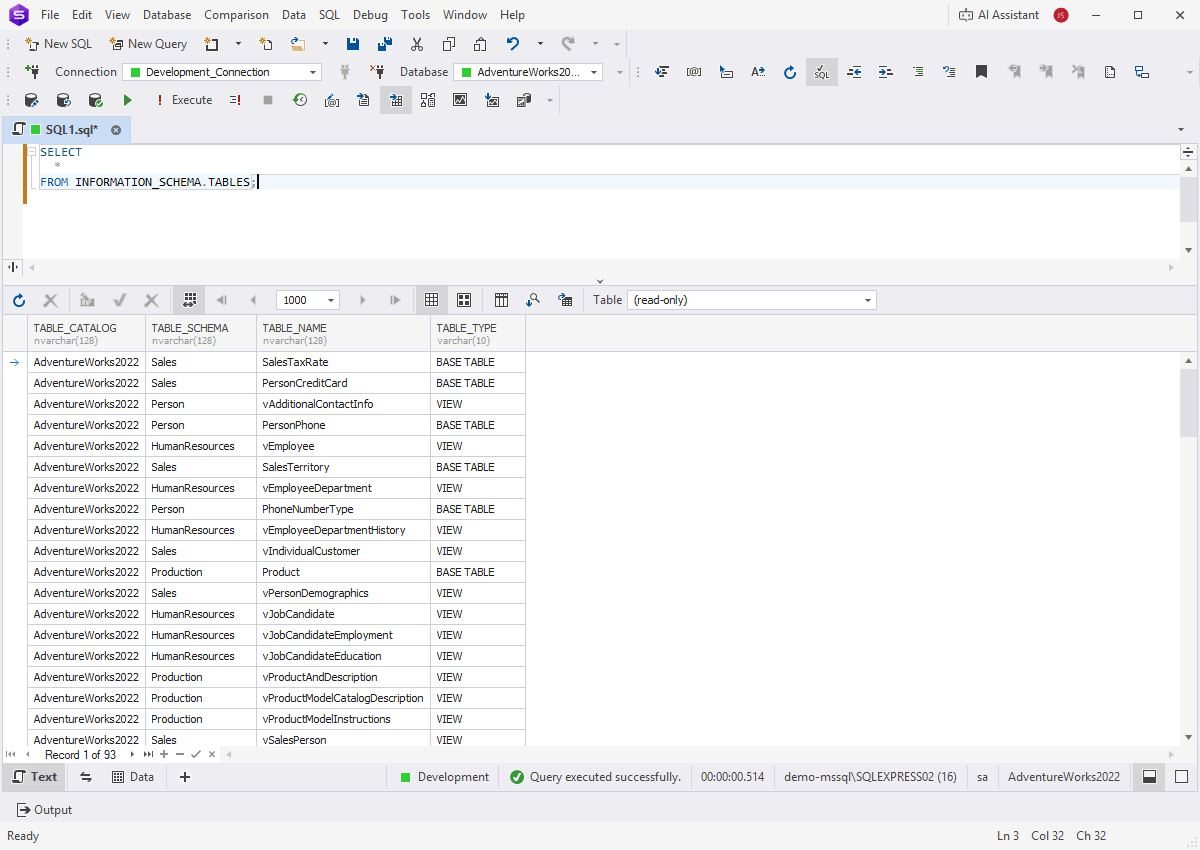The image size is (1200, 850).
Task: Click the refresh icon in SQL toolbar
Action: [790, 72]
